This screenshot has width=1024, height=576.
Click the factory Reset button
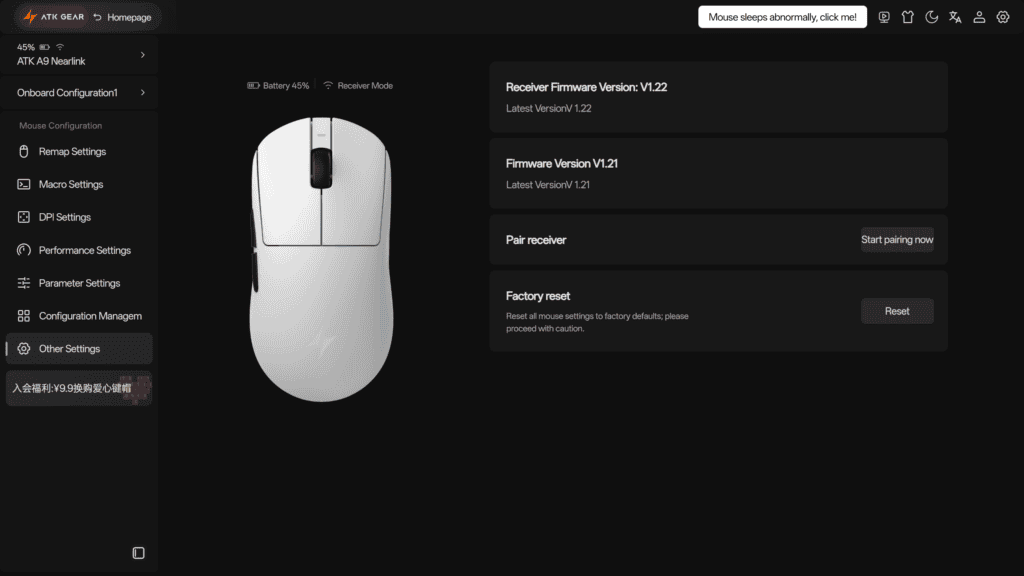[x=897, y=311]
